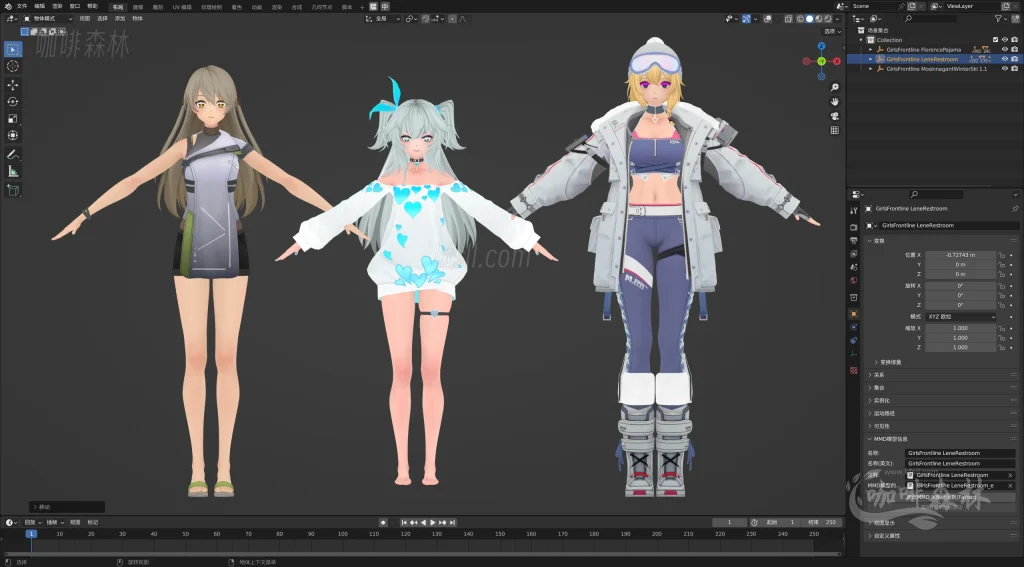Open the outliner filter dropdown
This screenshot has width=1024, height=567.
click(x=1001, y=19)
